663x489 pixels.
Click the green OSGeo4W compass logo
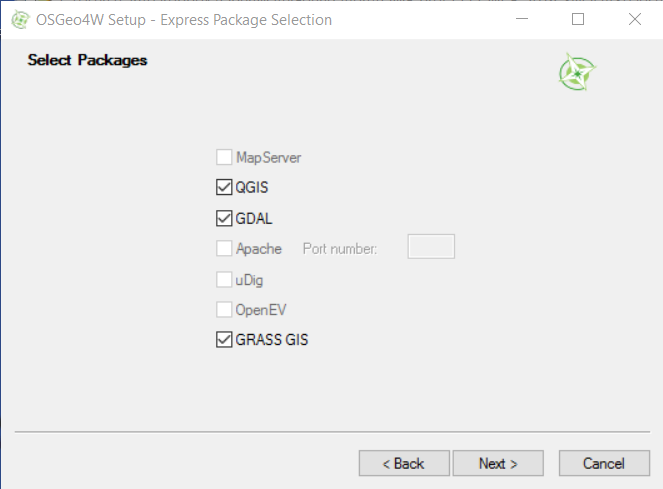(x=577, y=72)
